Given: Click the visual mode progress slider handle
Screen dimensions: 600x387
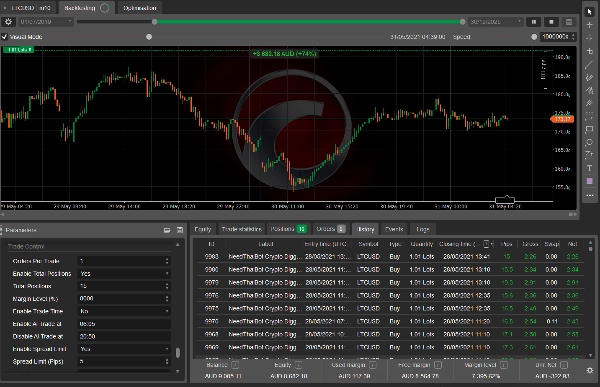Looking at the screenshot, I should [x=149, y=37].
